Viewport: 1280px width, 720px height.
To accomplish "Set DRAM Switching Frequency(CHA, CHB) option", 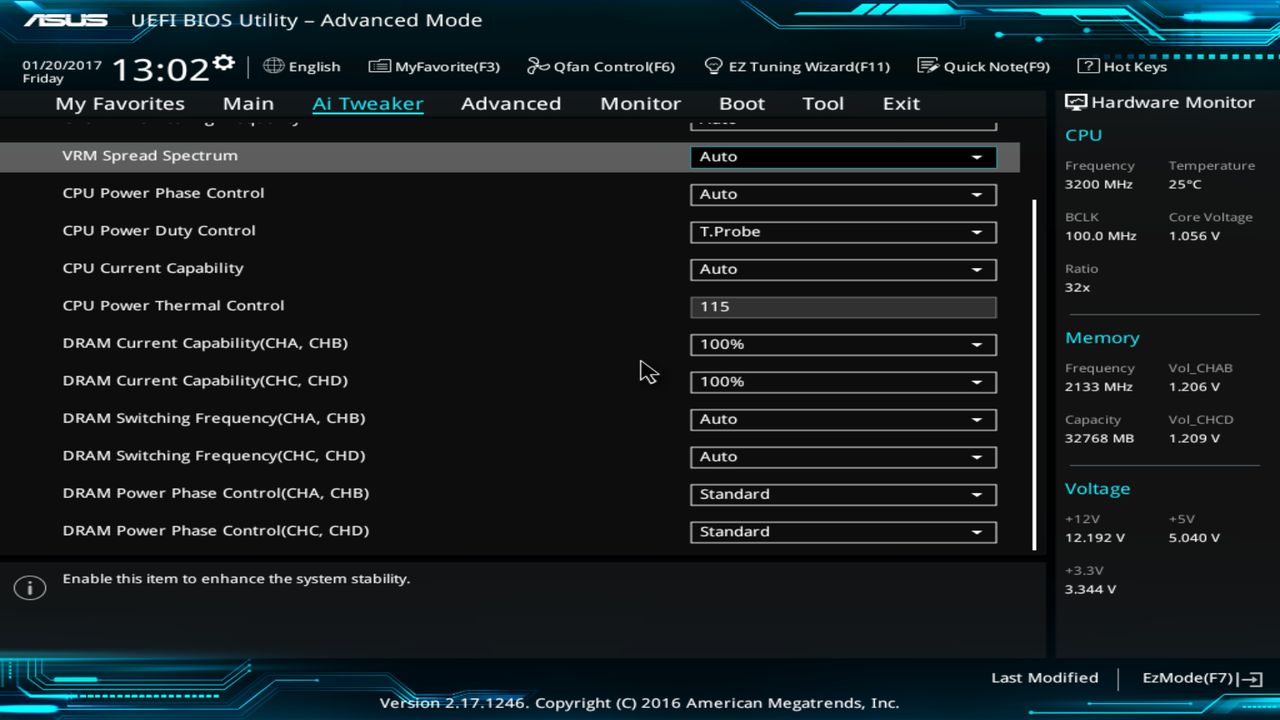I will (x=842, y=419).
